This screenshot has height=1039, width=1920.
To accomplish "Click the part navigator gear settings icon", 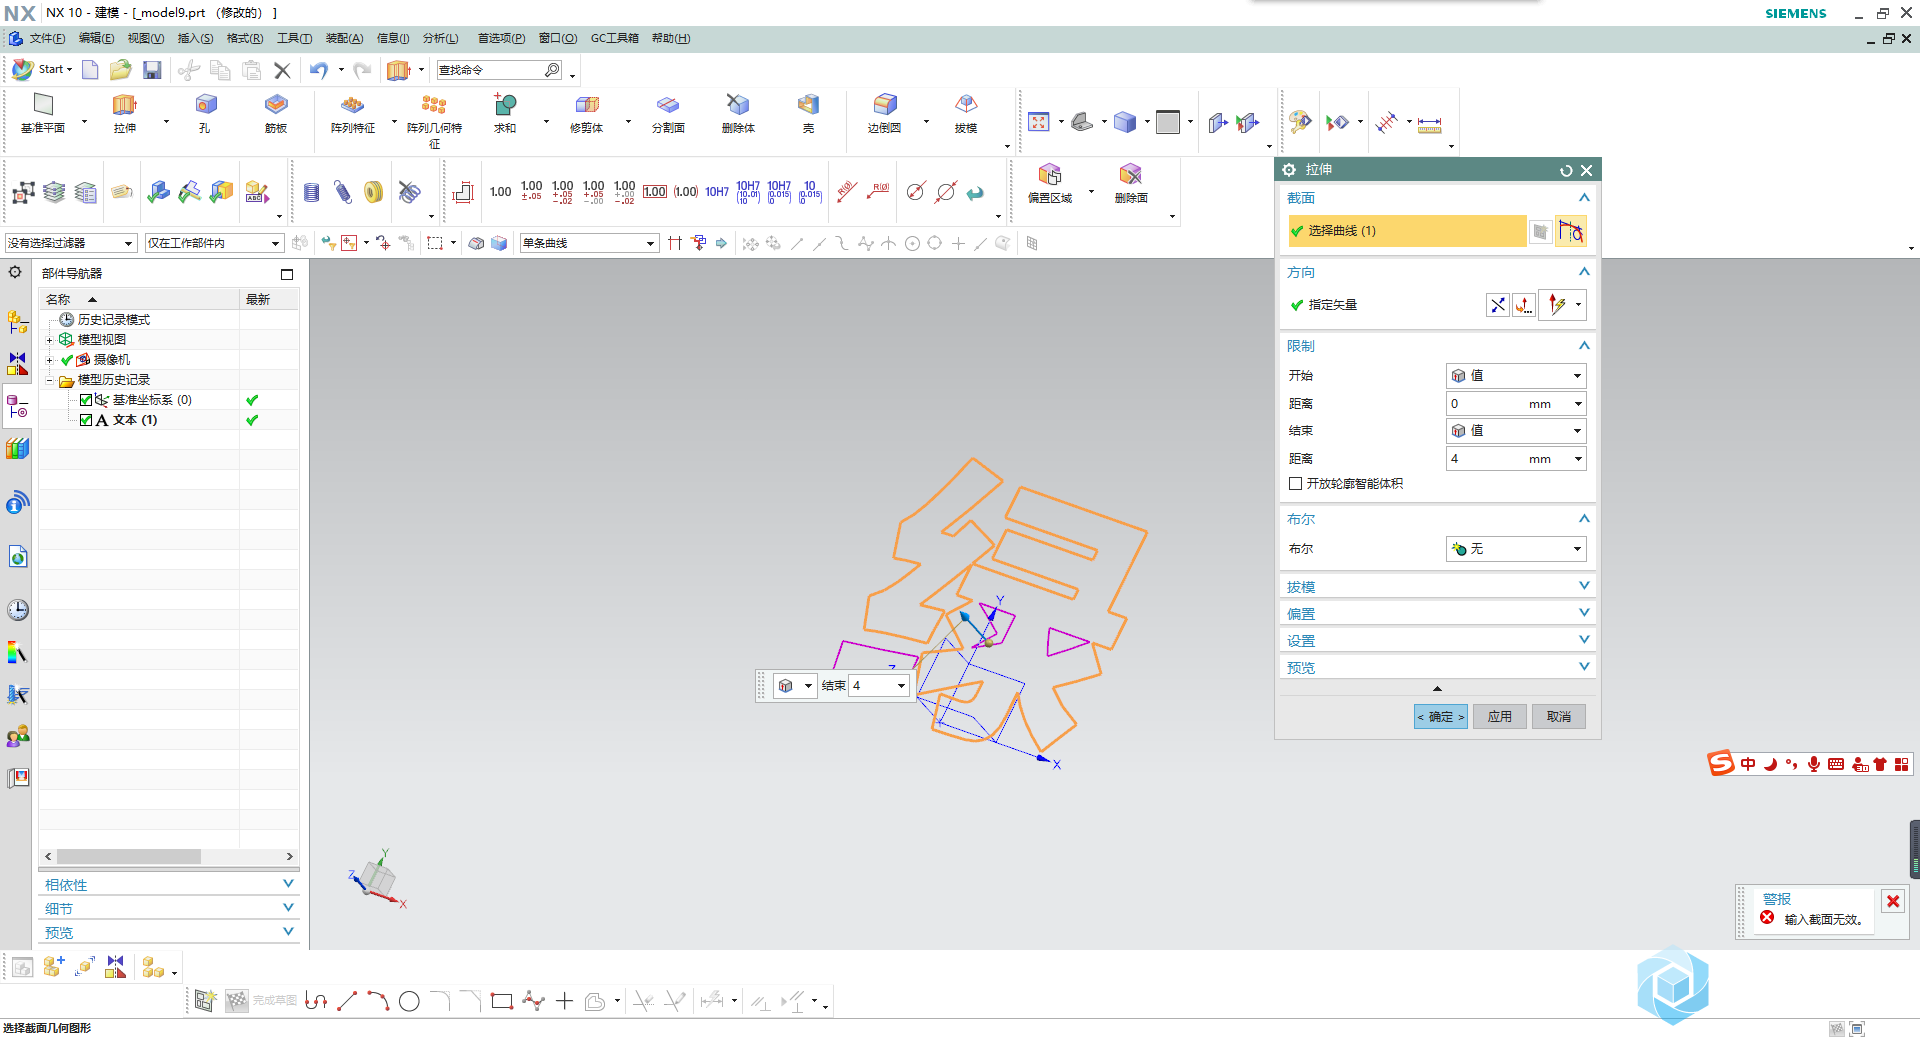I will (x=15, y=272).
